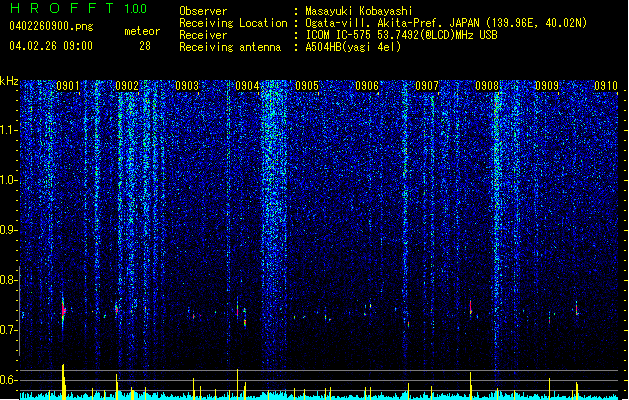
Task: Click the strong red meteor echo after 0901
Action: tap(63, 310)
